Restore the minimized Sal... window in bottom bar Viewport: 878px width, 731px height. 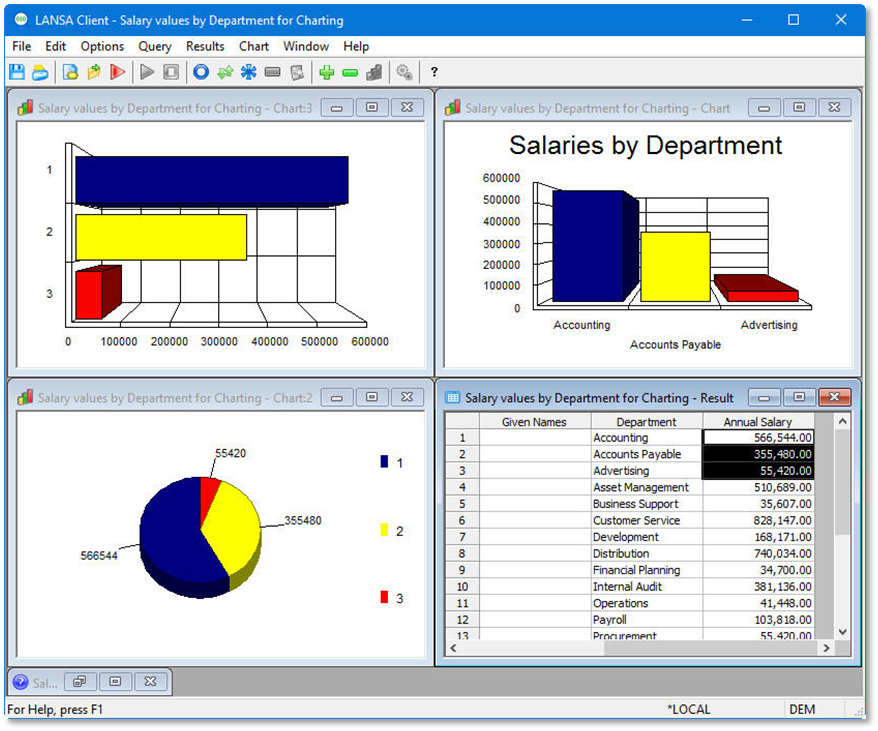[79, 682]
